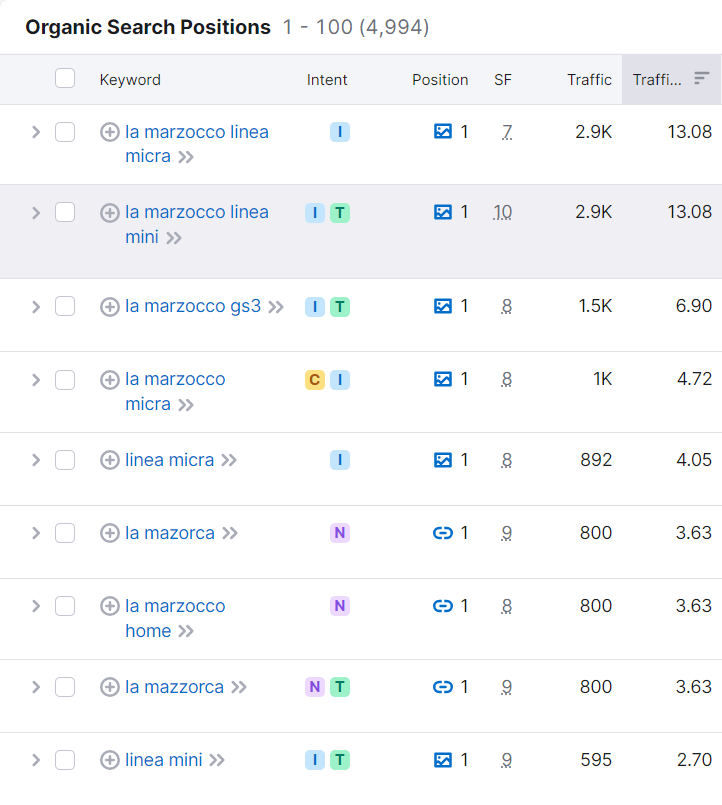722x805 pixels.
Task: Check the la mazorca row checkbox
Action: pos(65,533)
